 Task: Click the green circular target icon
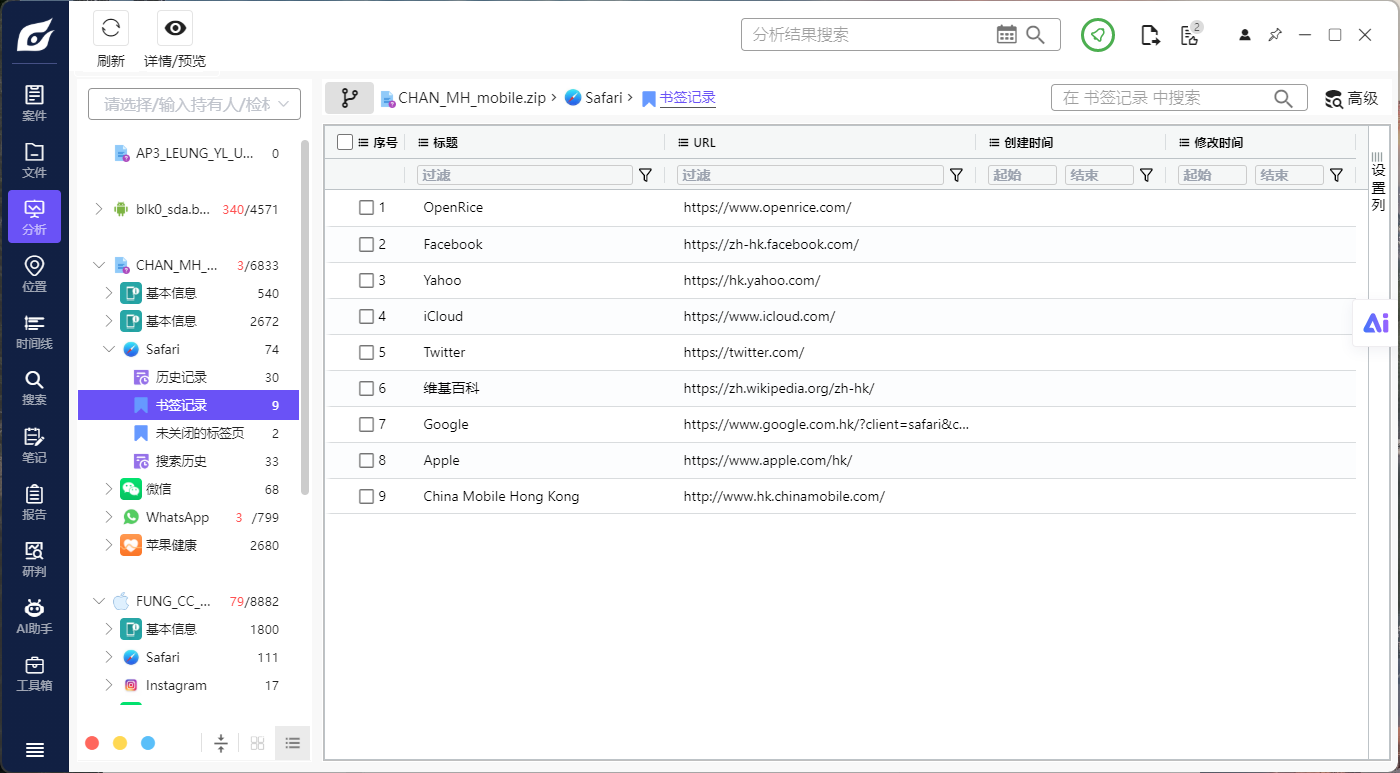[1098, 35]
